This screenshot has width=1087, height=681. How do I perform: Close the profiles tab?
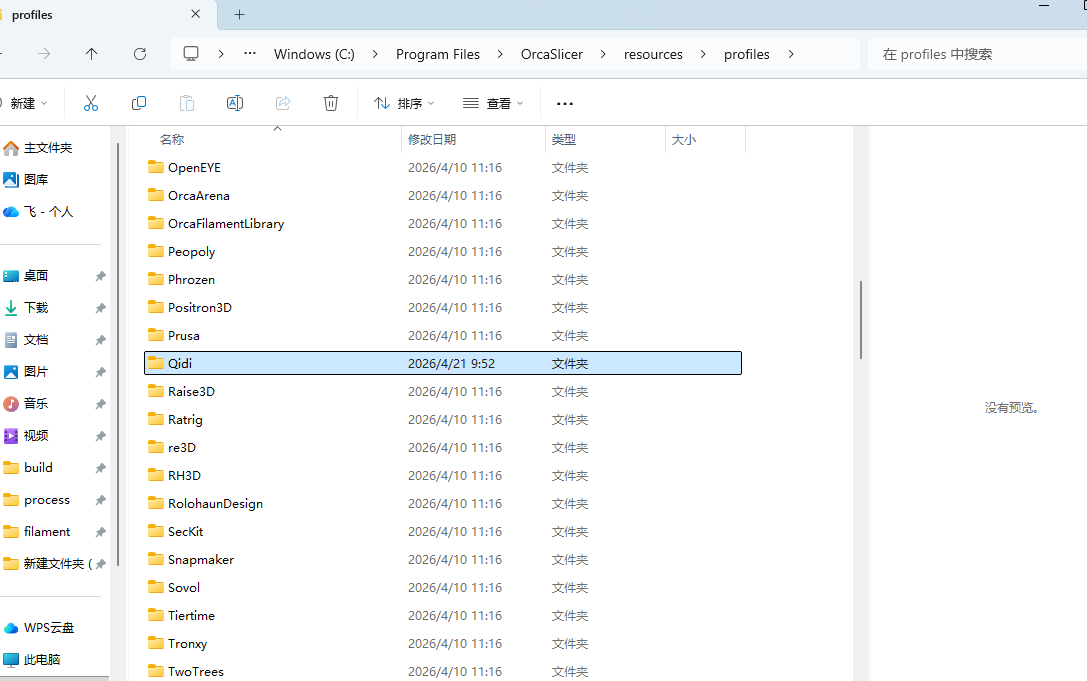pyautogui.click(x=195, y=14)
